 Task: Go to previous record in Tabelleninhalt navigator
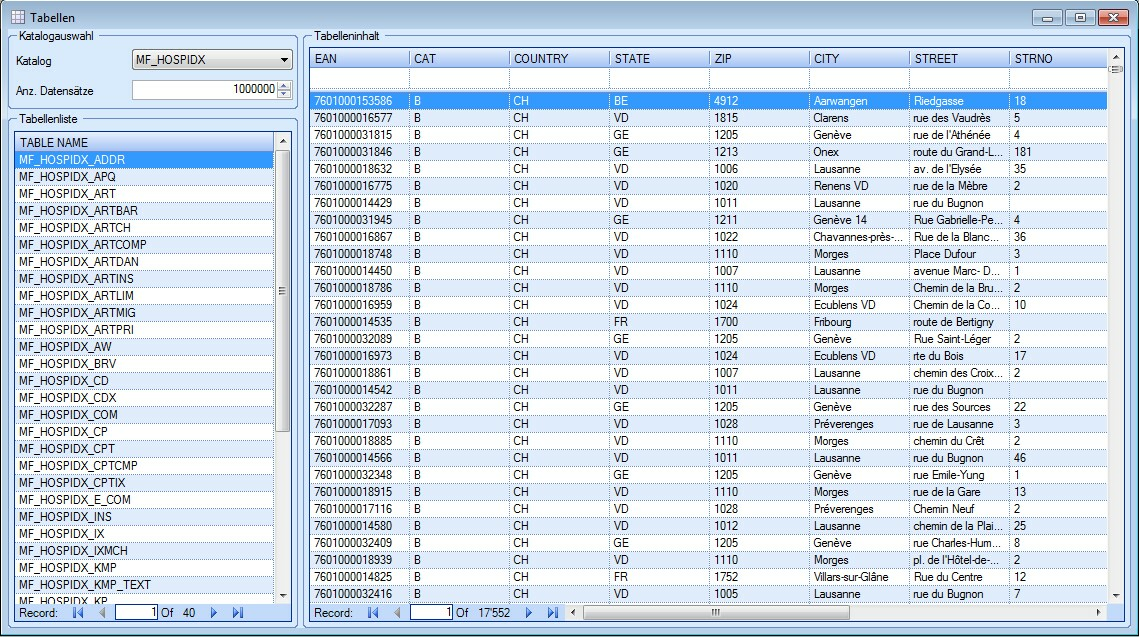pyautogui.click(x=397, y=612)
